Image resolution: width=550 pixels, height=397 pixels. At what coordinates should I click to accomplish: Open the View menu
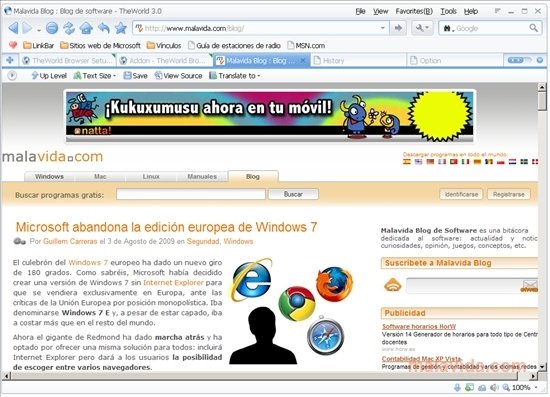point(380,11)
